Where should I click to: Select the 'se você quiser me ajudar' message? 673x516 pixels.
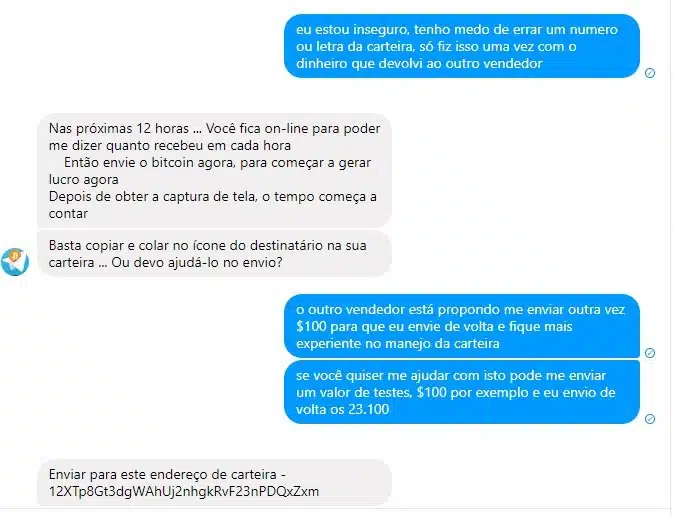tap(462, 392)
